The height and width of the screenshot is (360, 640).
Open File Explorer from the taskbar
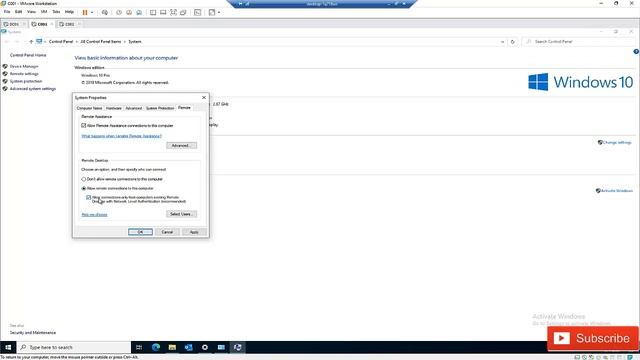pos(172,347)
